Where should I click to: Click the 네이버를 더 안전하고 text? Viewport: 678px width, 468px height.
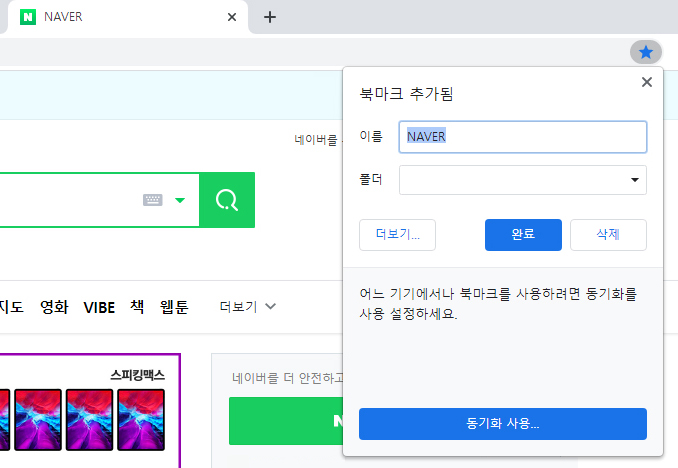288,378
